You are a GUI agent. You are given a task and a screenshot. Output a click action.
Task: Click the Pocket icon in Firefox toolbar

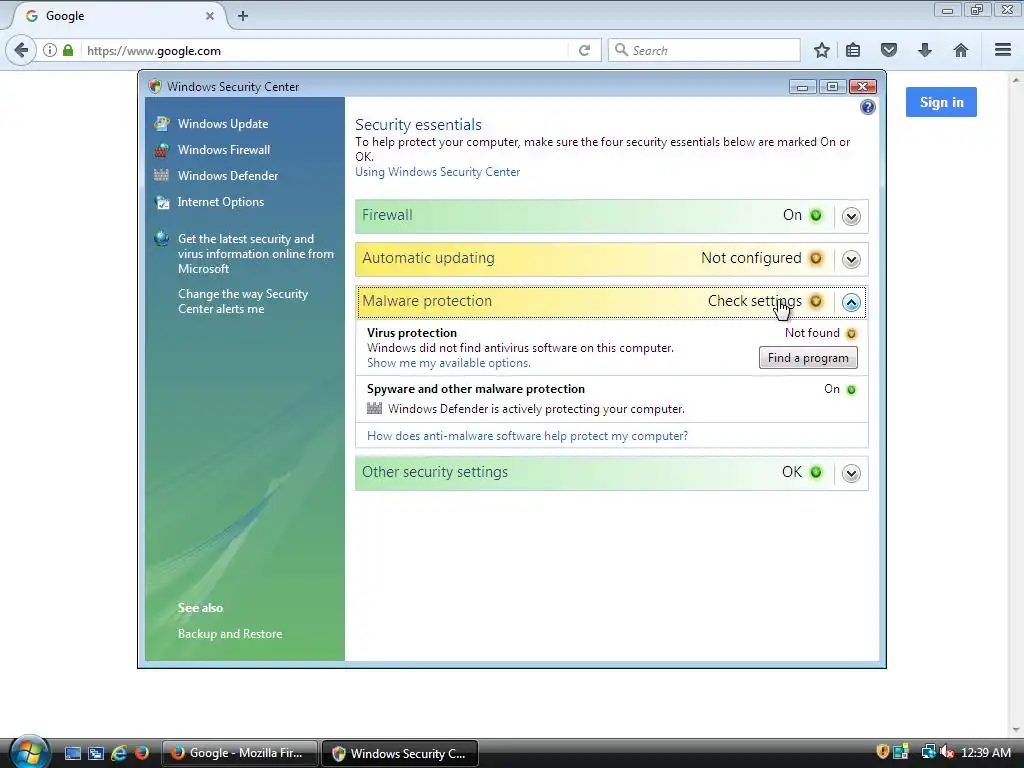pyautogui.click(x=889, y=50)
